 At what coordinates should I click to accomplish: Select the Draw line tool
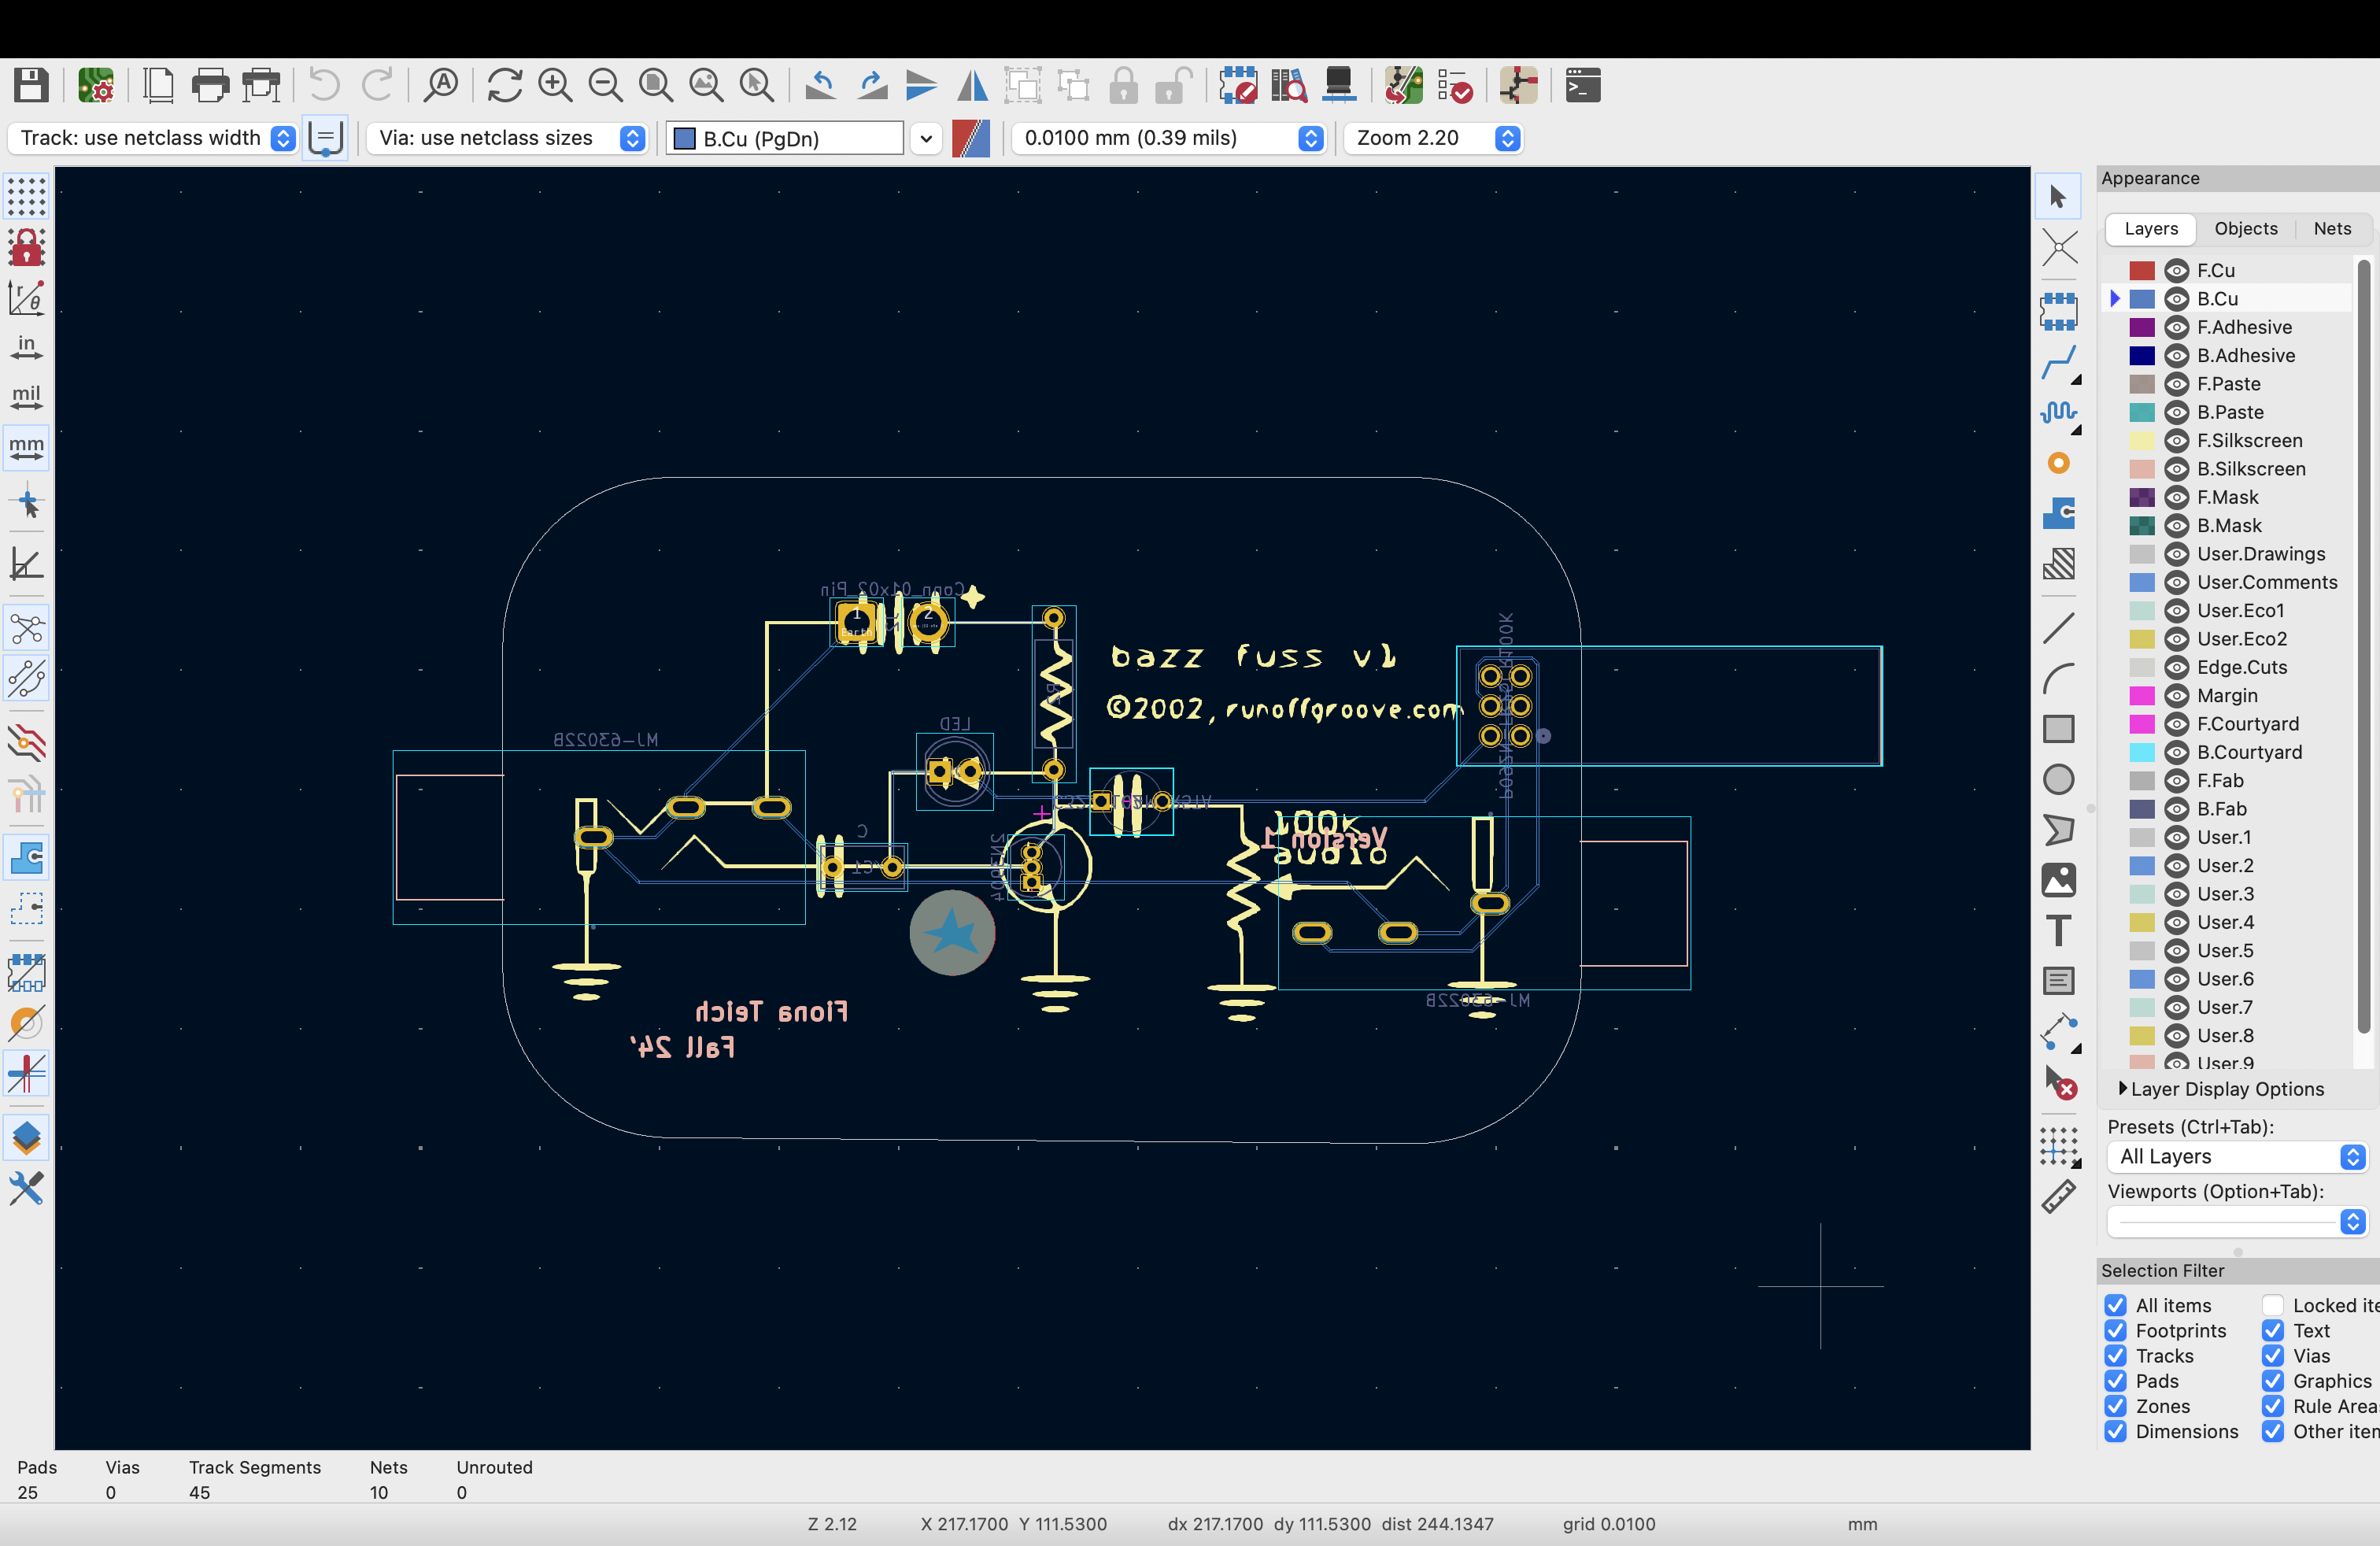point(2058,628)
